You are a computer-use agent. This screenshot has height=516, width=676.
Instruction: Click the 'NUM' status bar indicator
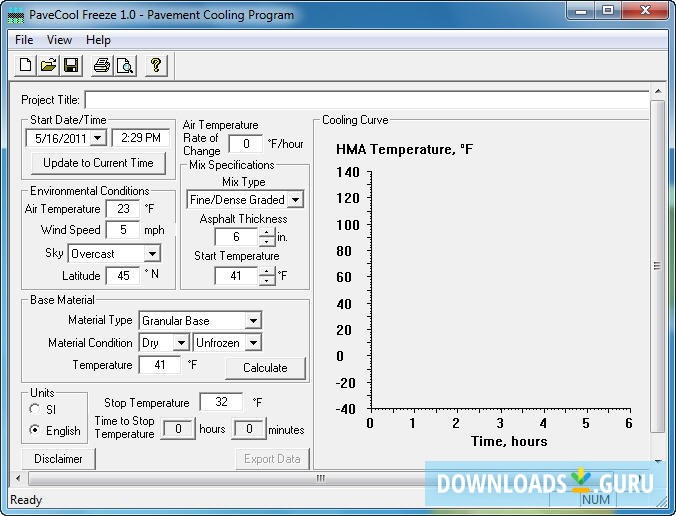tap(596, 500)
